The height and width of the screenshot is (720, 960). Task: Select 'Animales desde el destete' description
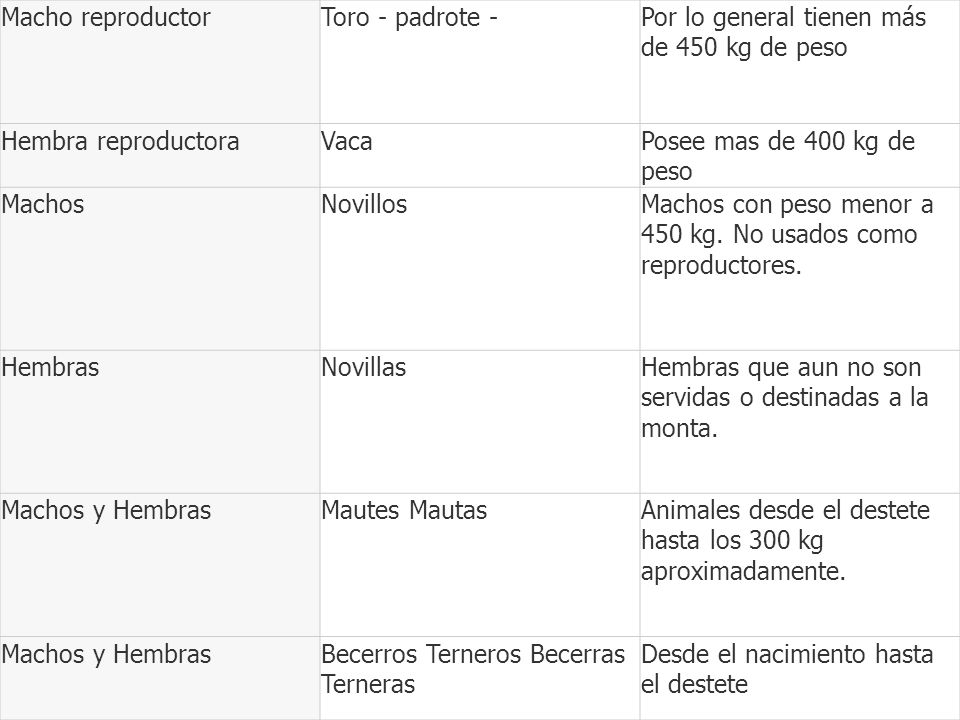(x=786, y=541)
